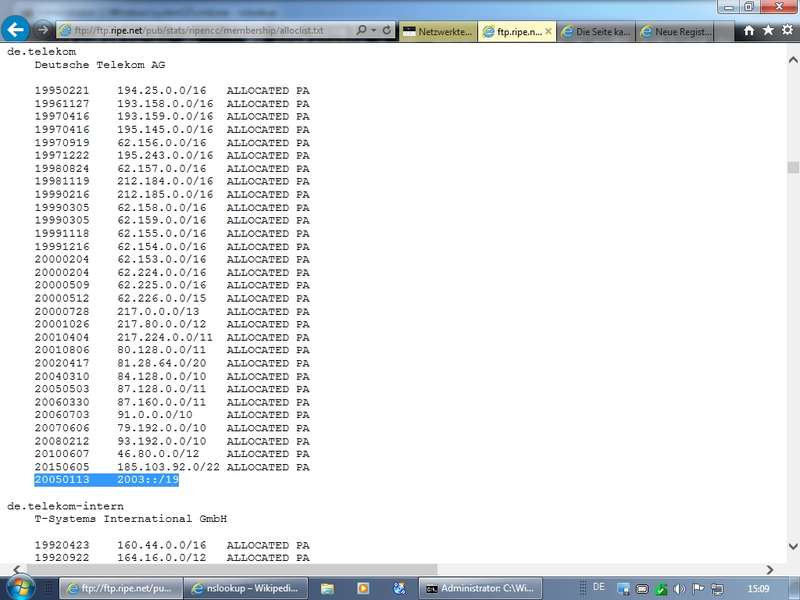Open the Windows Start button
This screenshot has height=600, width=800.
pyautogui.click(x=19, y=588)
